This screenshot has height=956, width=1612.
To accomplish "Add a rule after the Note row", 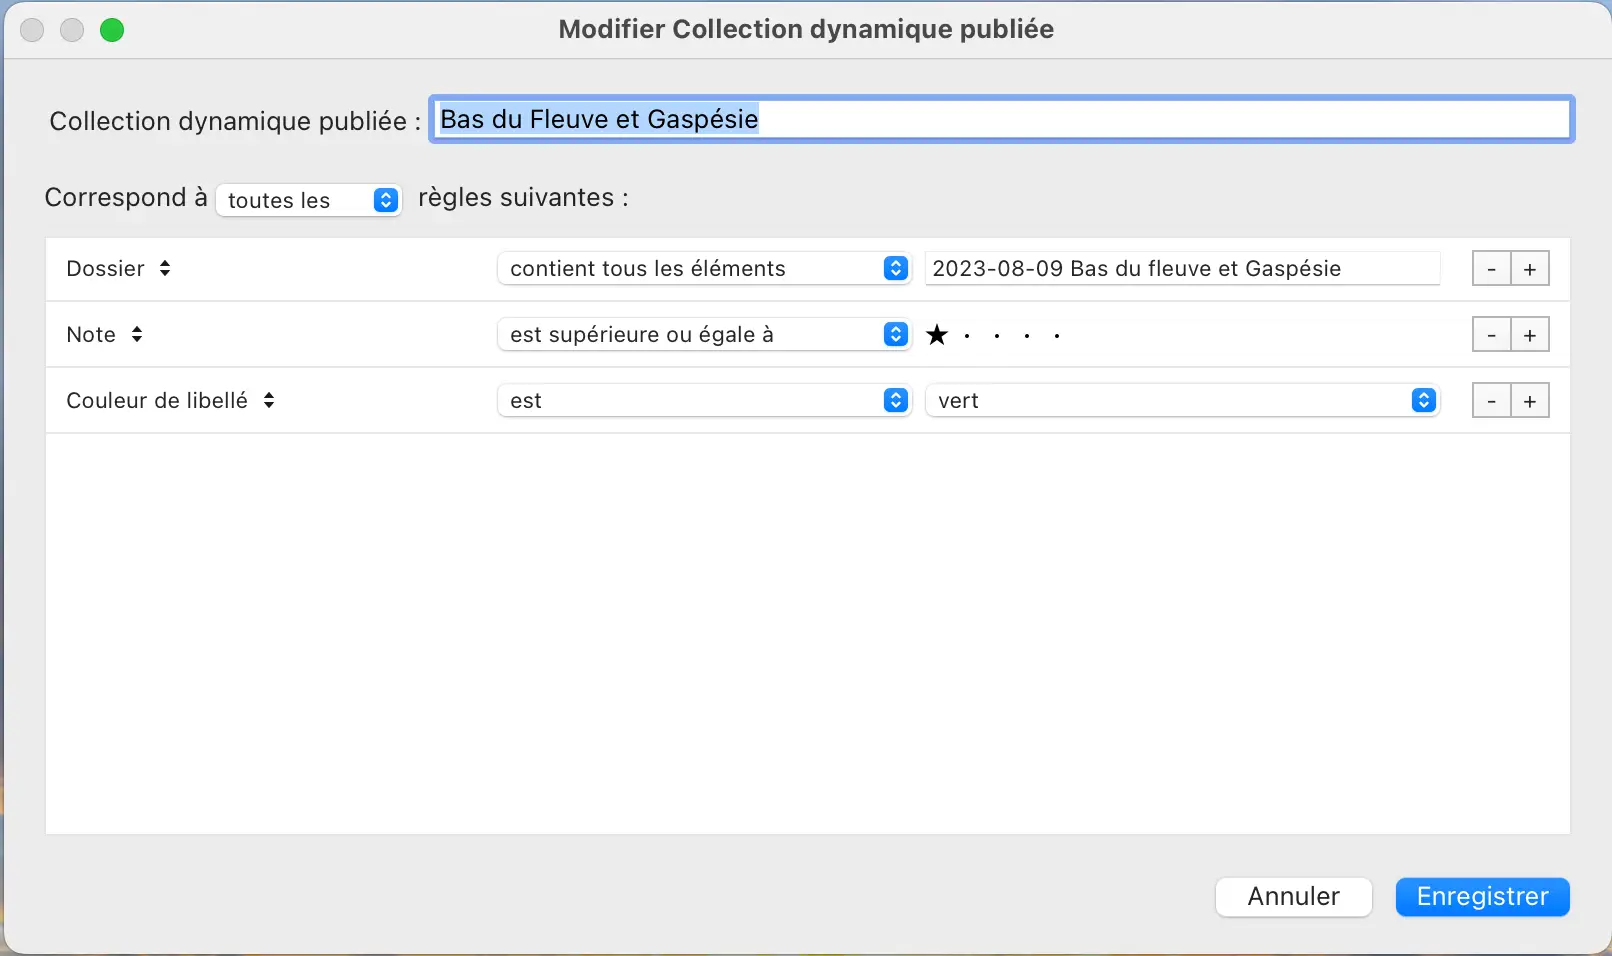I will click(1530, 335).
